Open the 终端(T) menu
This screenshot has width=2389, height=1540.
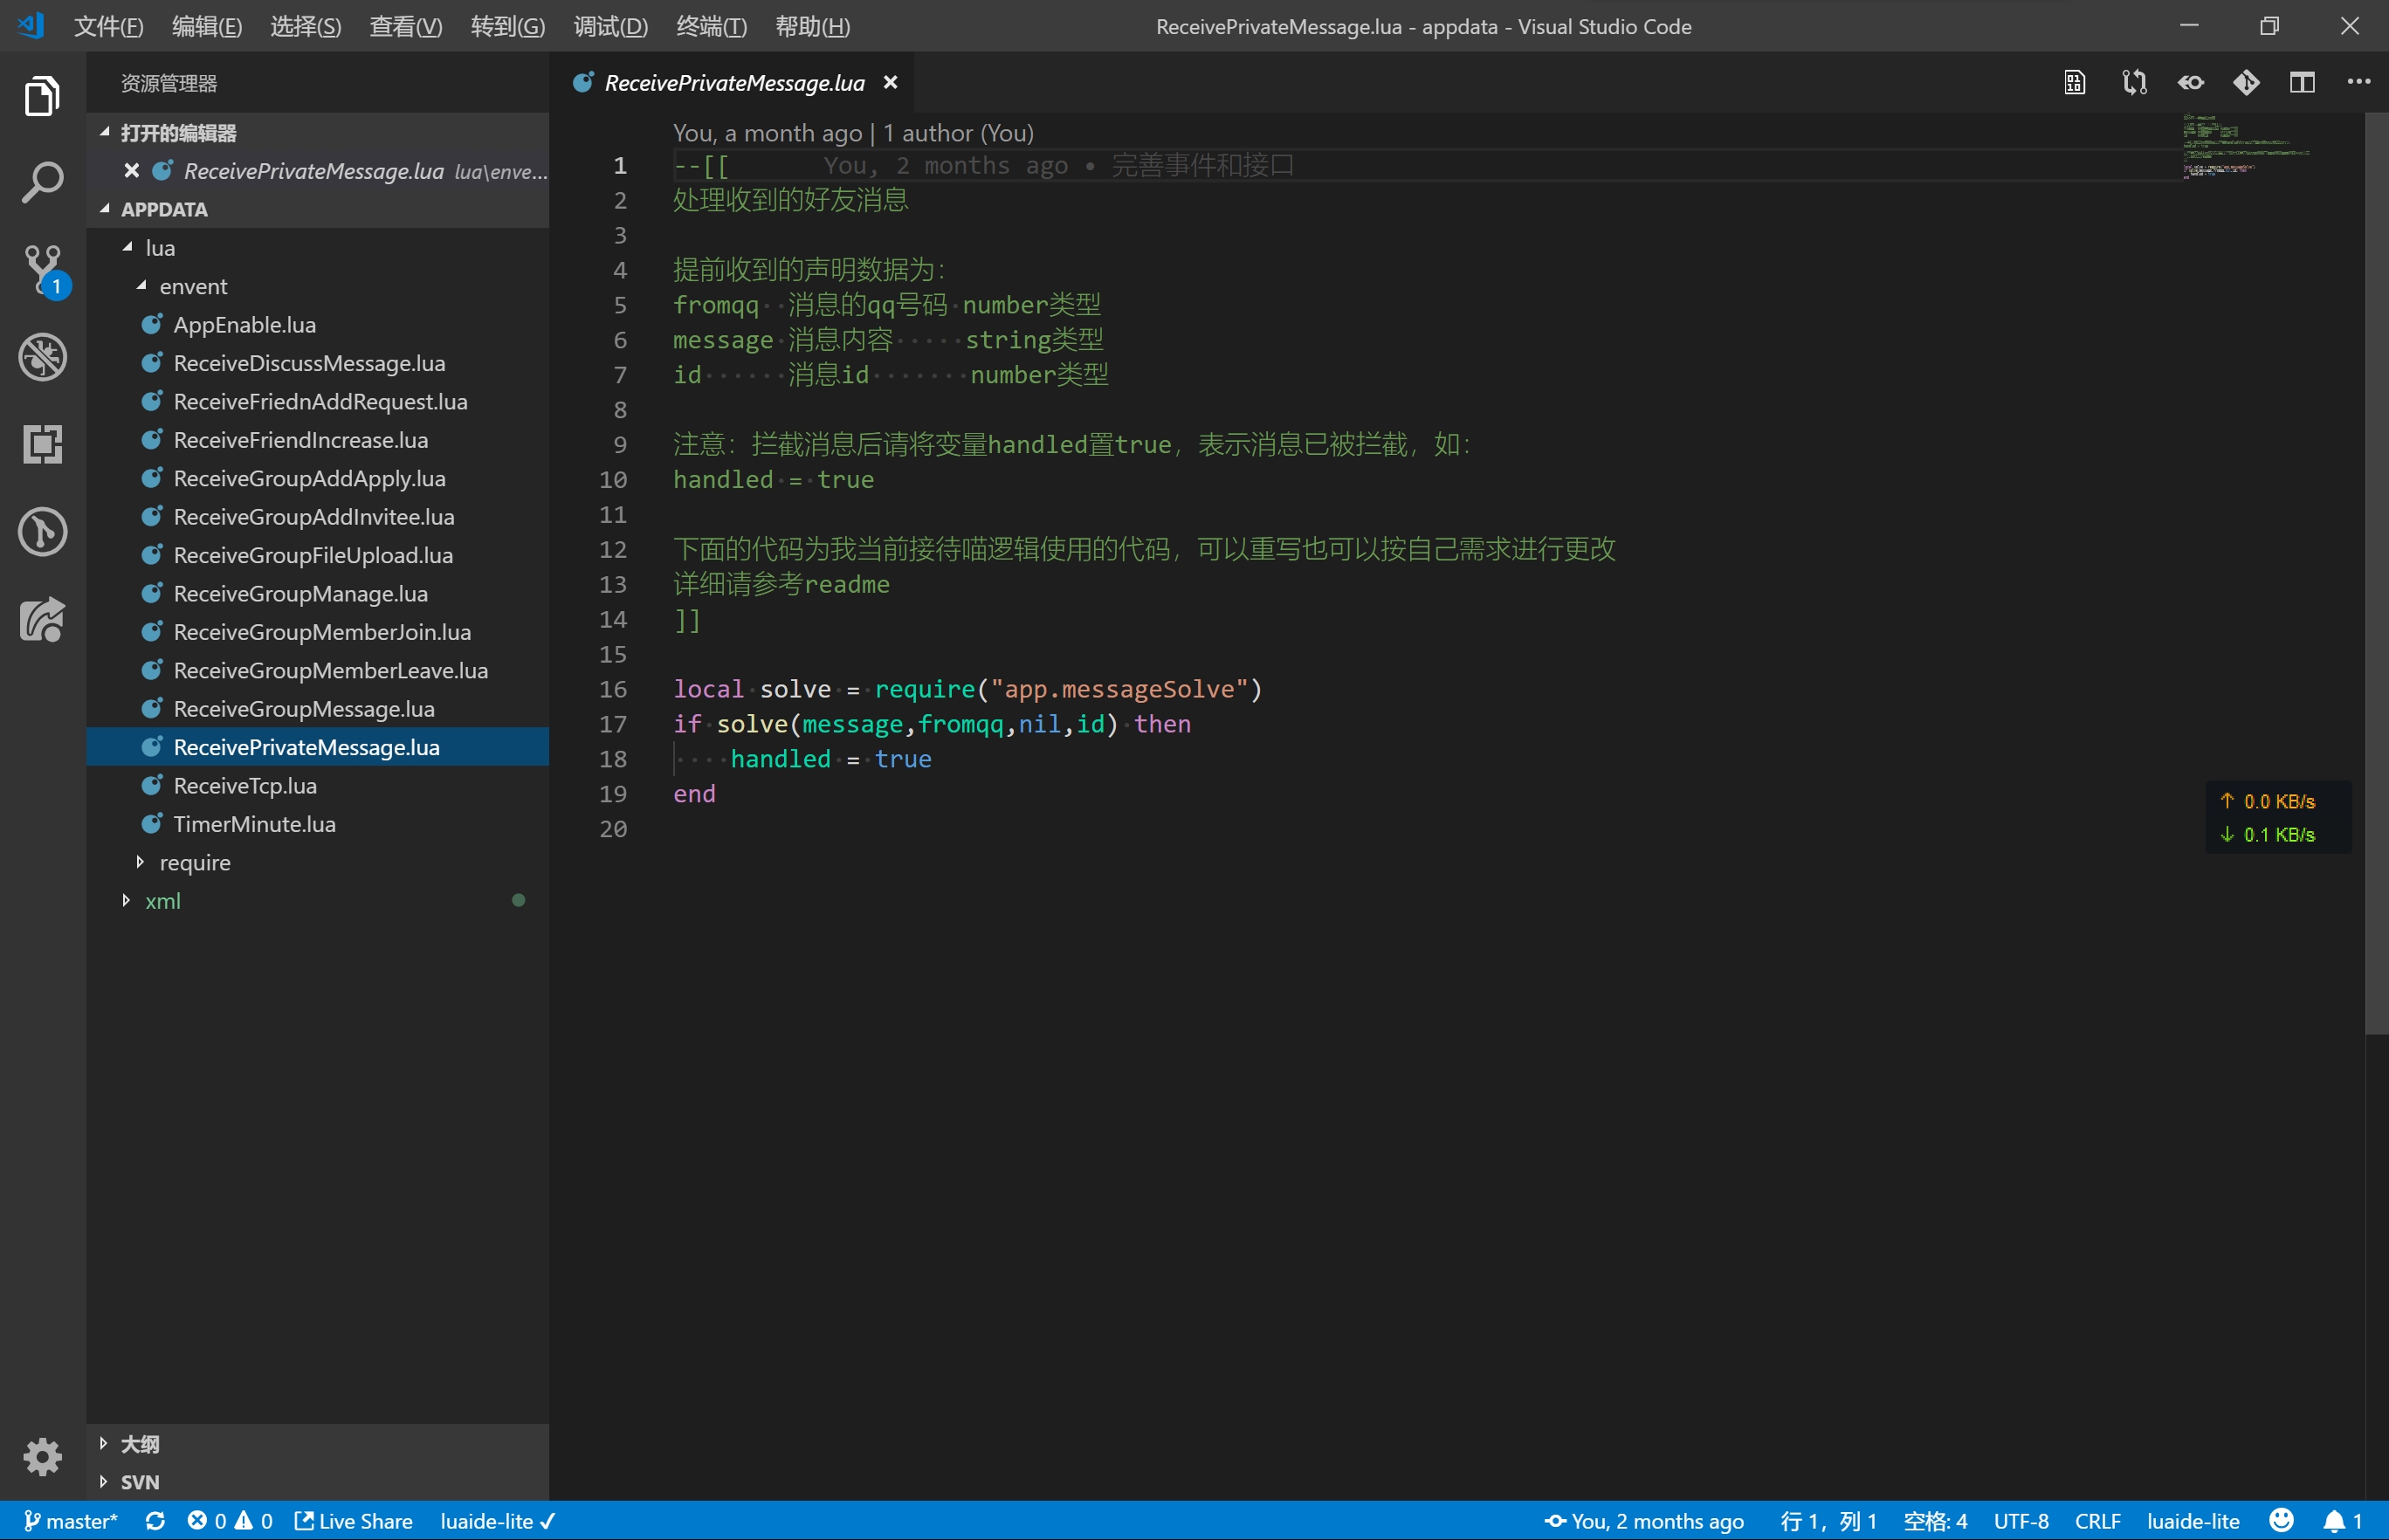pos(711,26)
